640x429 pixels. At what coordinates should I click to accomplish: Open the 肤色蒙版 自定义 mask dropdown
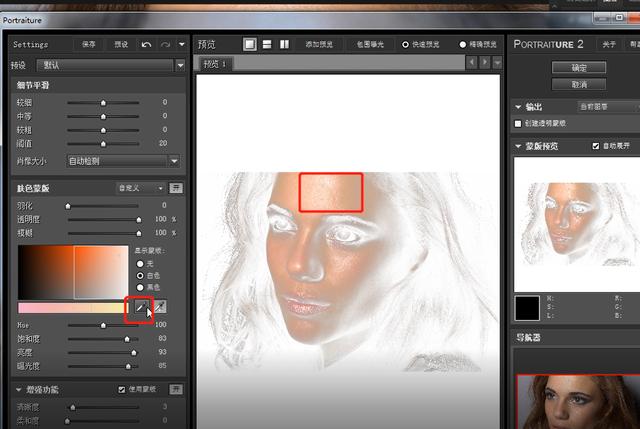tap(141, 188)
